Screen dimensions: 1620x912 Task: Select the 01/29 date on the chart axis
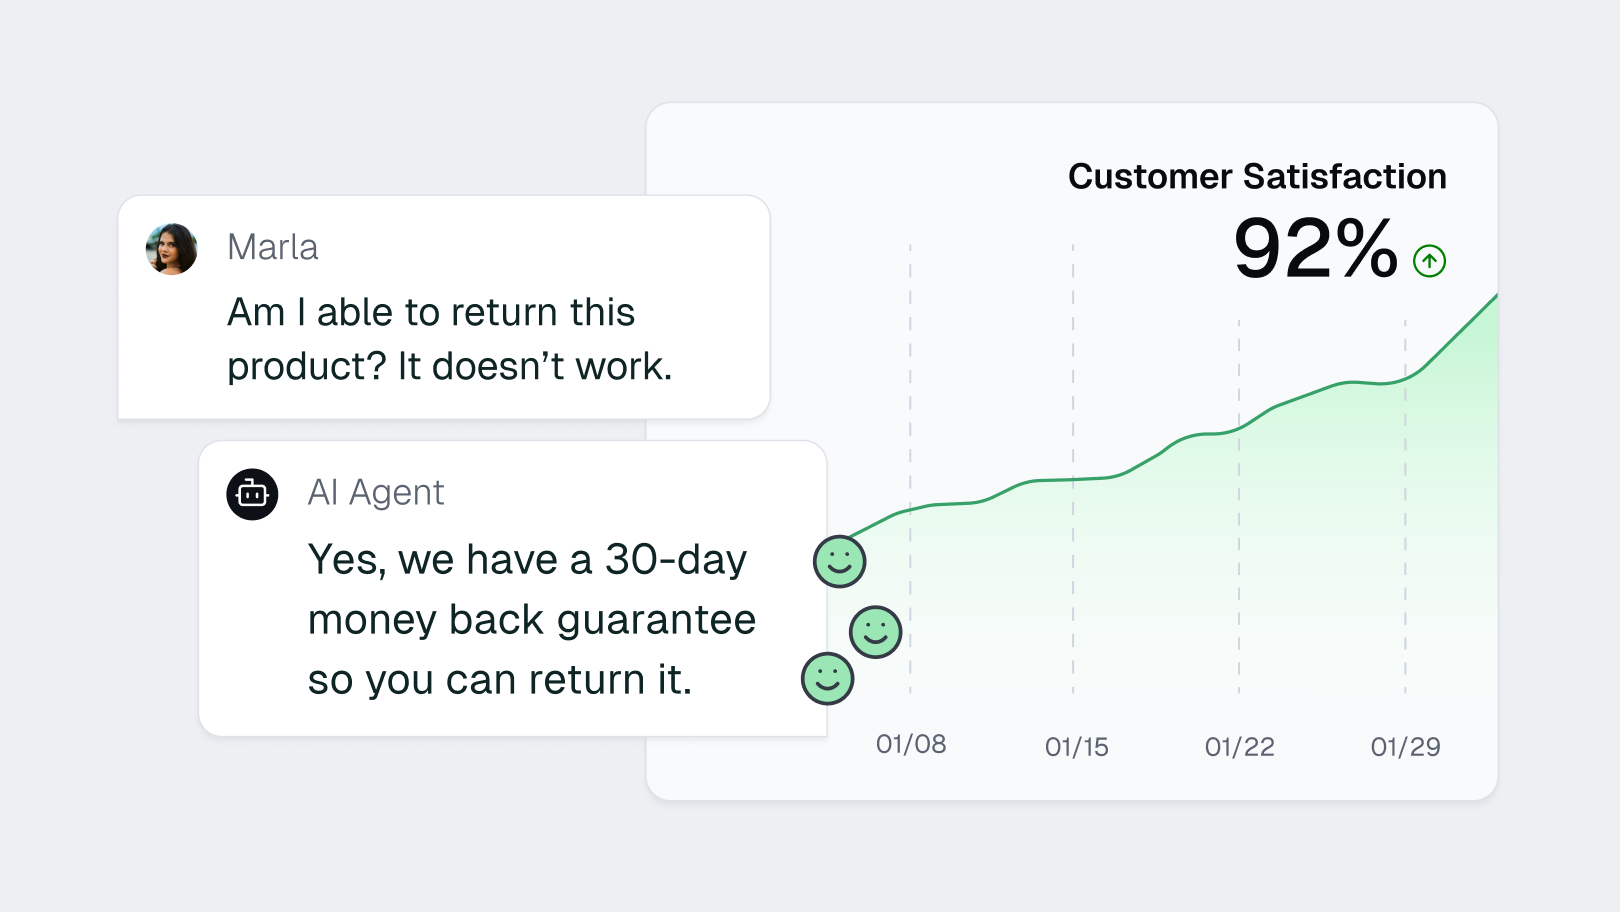[x=1405, y=747]
